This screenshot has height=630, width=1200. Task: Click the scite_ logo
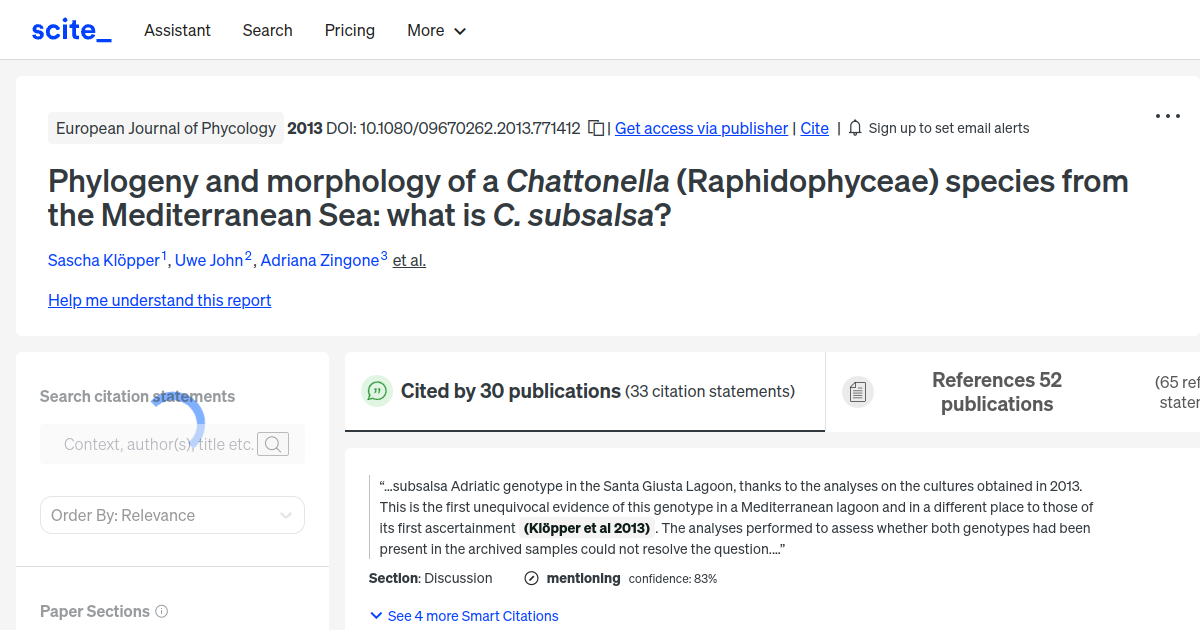(70, 29)
